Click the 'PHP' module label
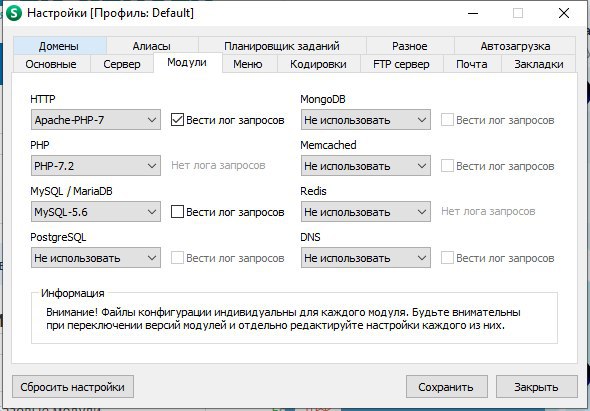Viewport: 590px width, 411px height. (40, 145)
